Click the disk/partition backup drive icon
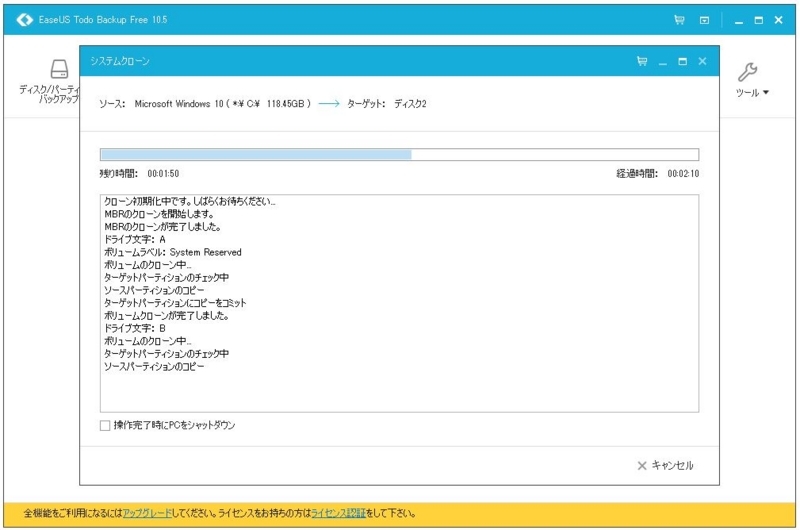The width and height of the screenshot is (800, 530). 59,69
